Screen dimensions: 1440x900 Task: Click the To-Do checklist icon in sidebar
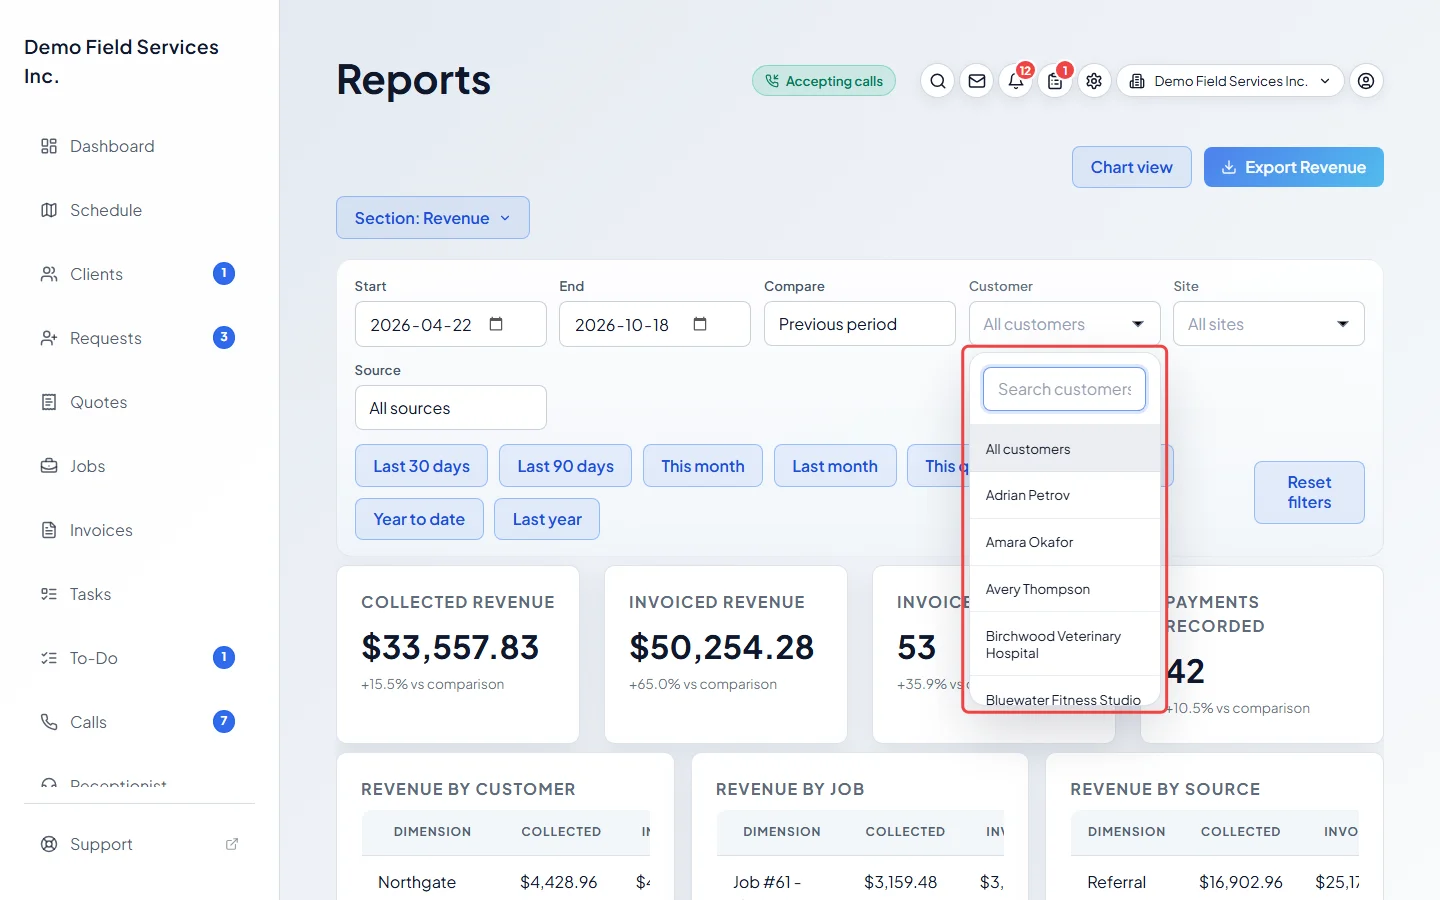[49, 658]
